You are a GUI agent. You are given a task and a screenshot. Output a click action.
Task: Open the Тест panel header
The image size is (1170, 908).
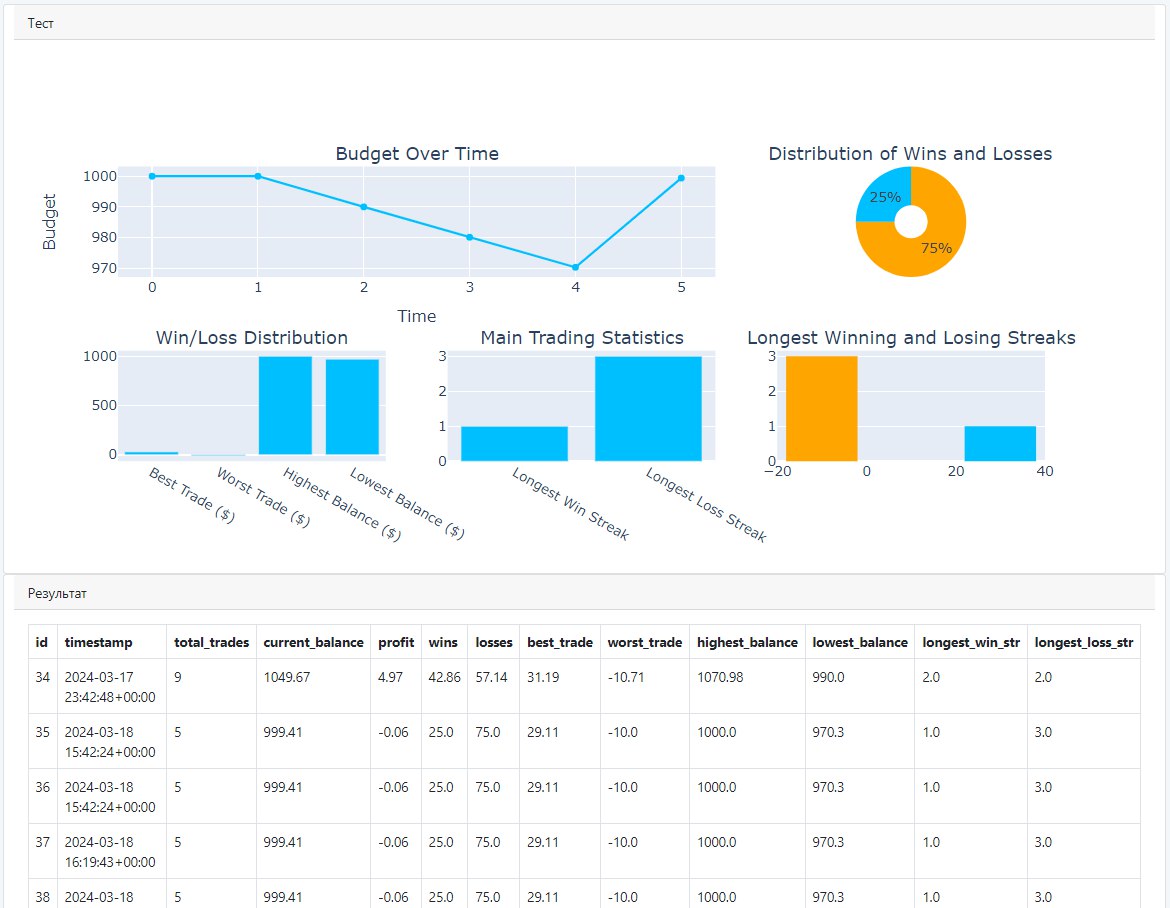click(x=41, y=23)
